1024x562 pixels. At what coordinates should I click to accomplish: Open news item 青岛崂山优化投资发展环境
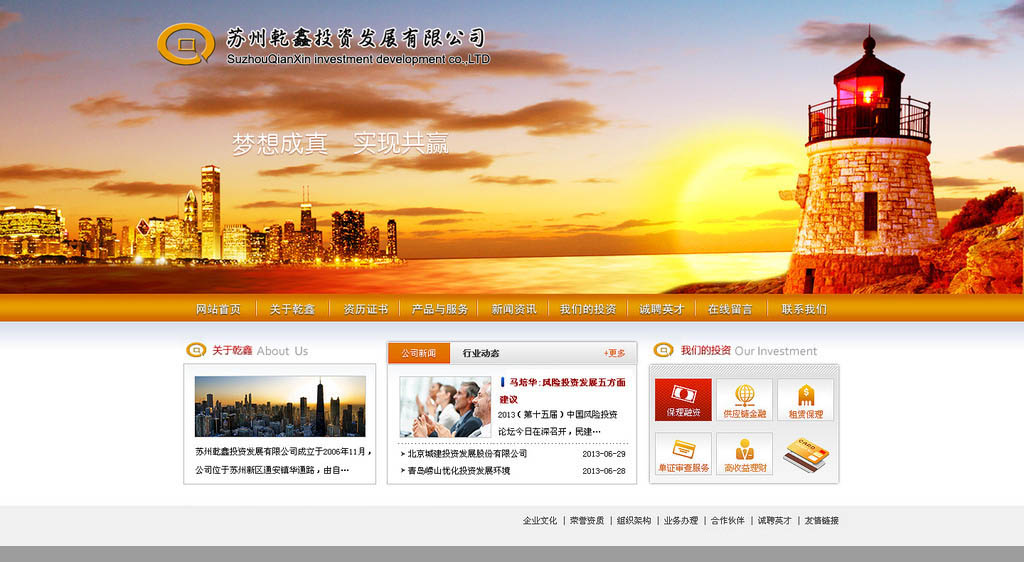[x=458, y=471]
